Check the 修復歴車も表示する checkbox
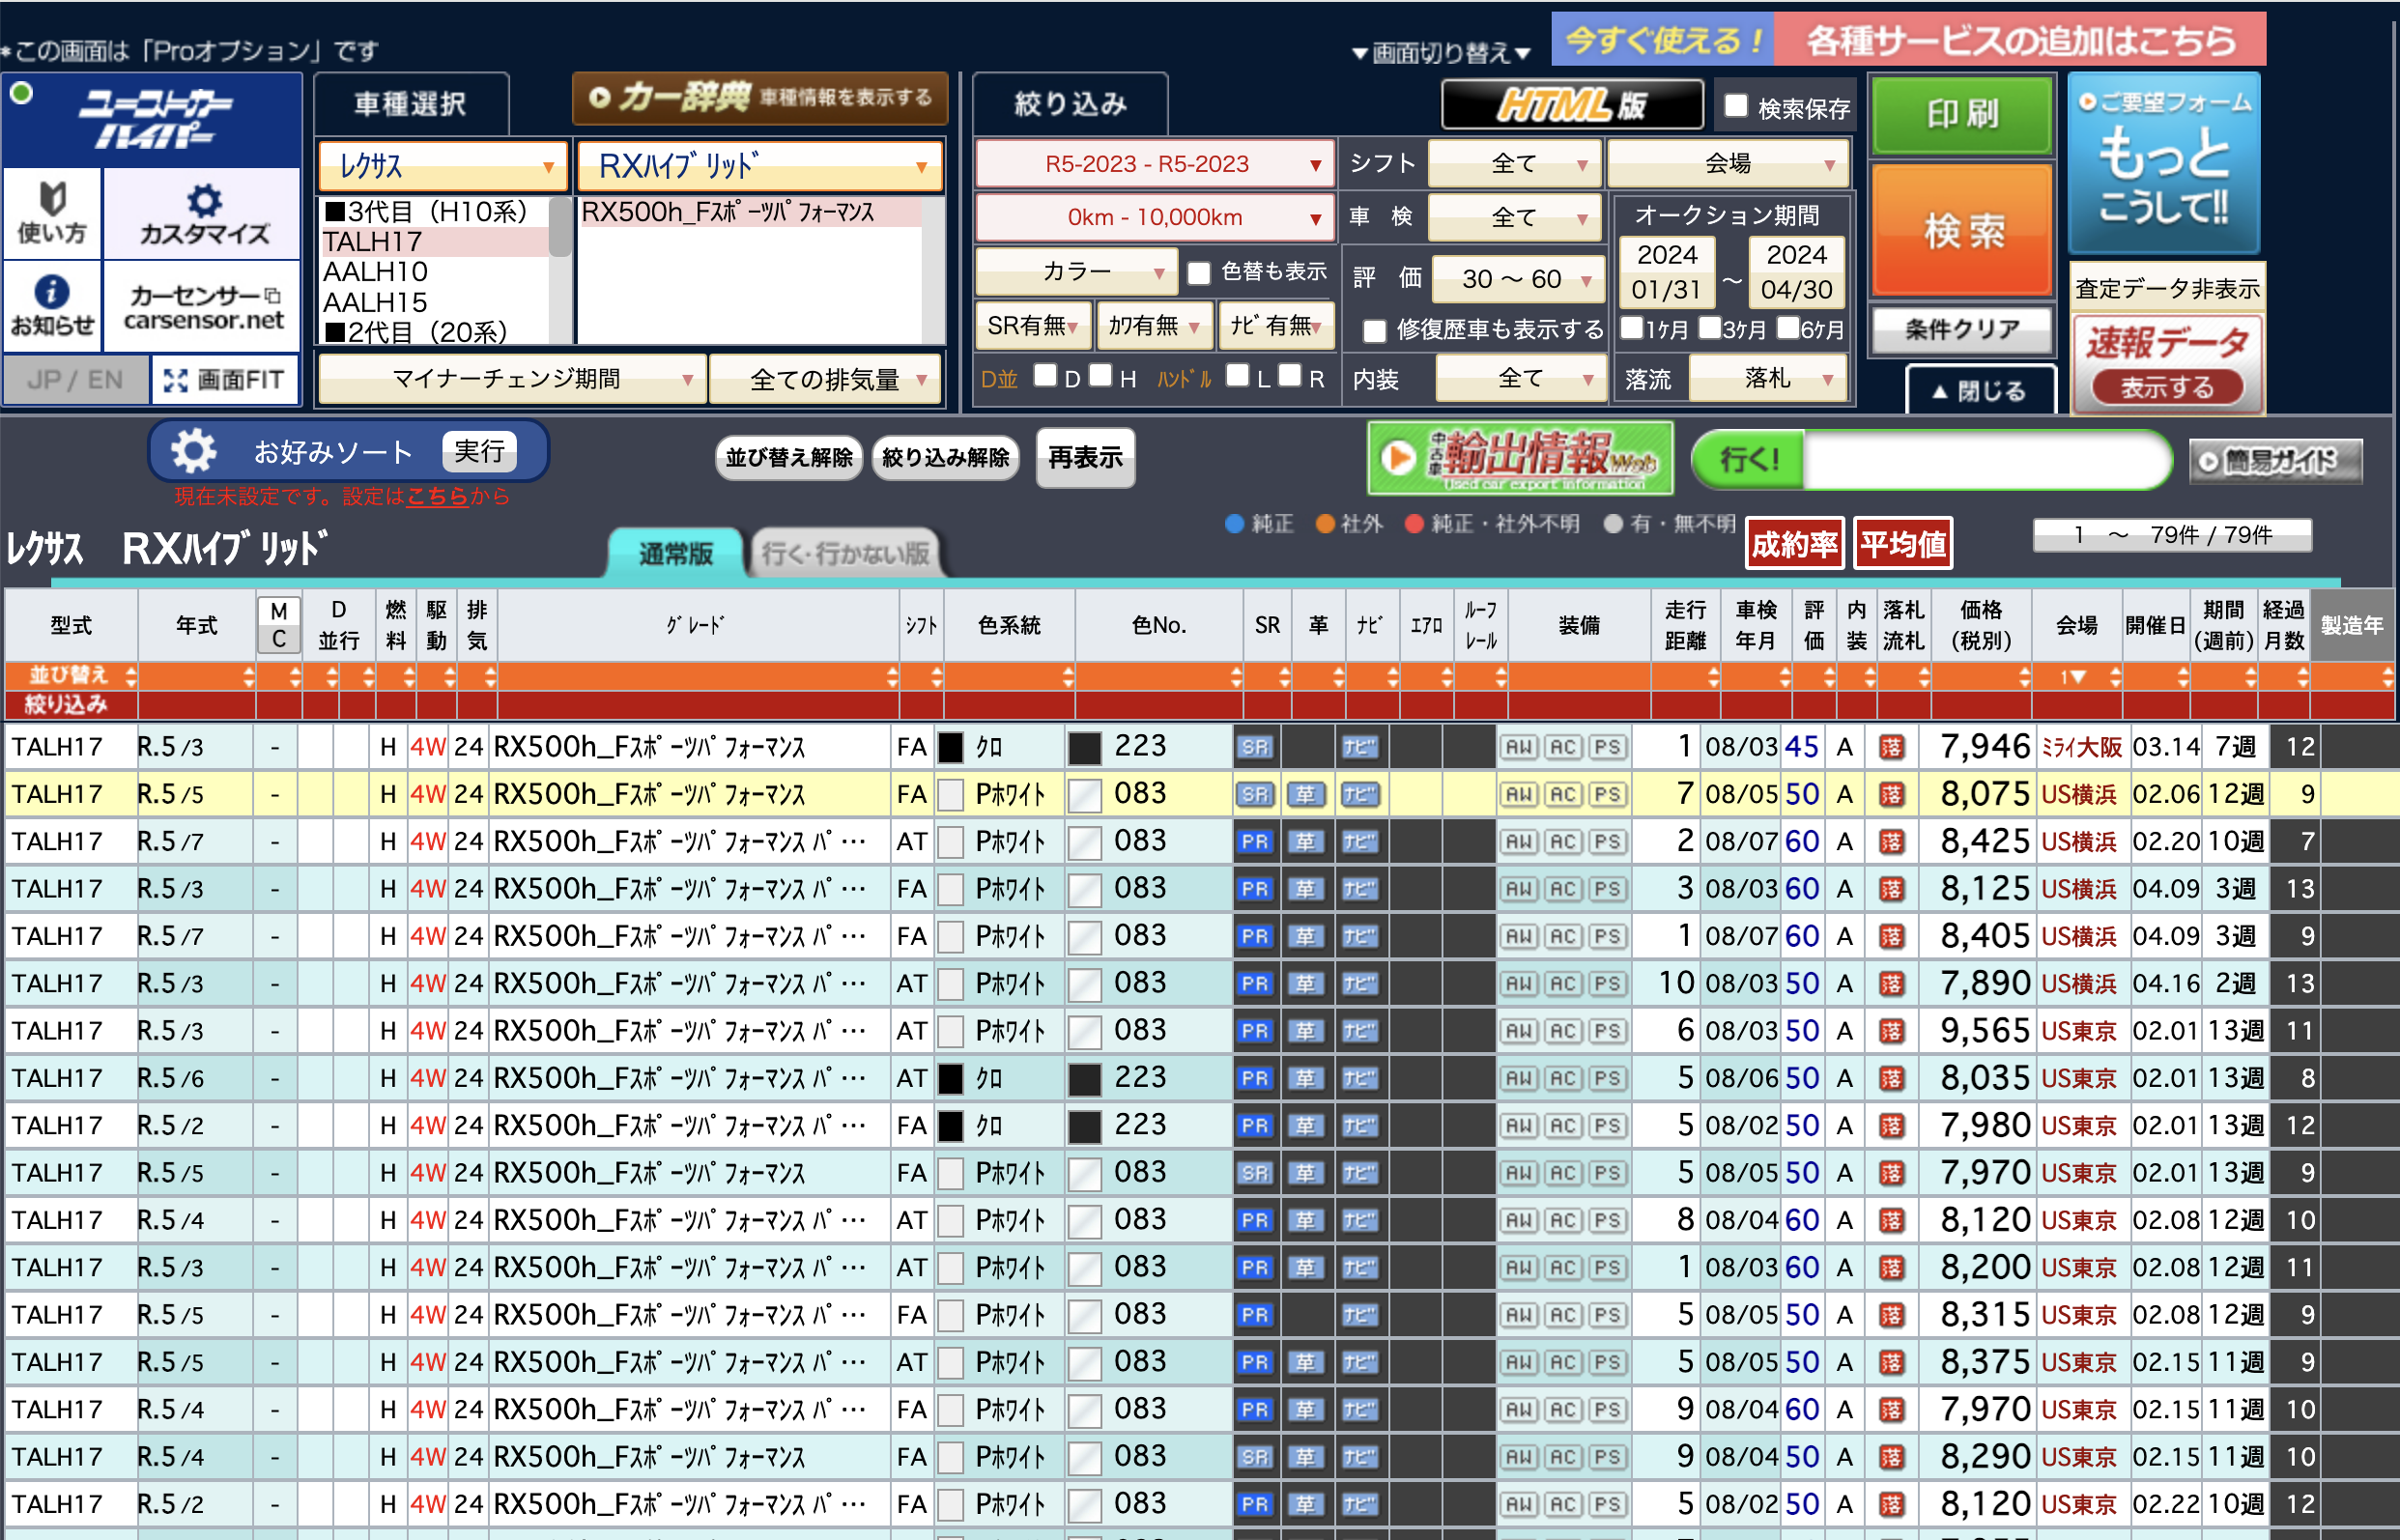2400x1540 pixels. pyautogui.click(x=1375, y=330)
